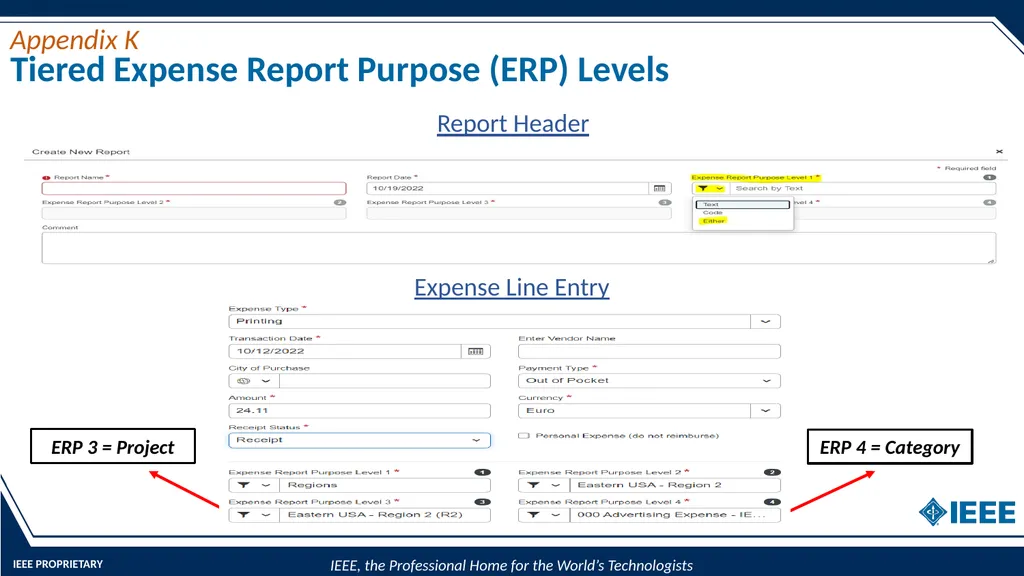Expand the Receipt Status dropdown
Screen dimensions: 1024x576
coord(476,440)
